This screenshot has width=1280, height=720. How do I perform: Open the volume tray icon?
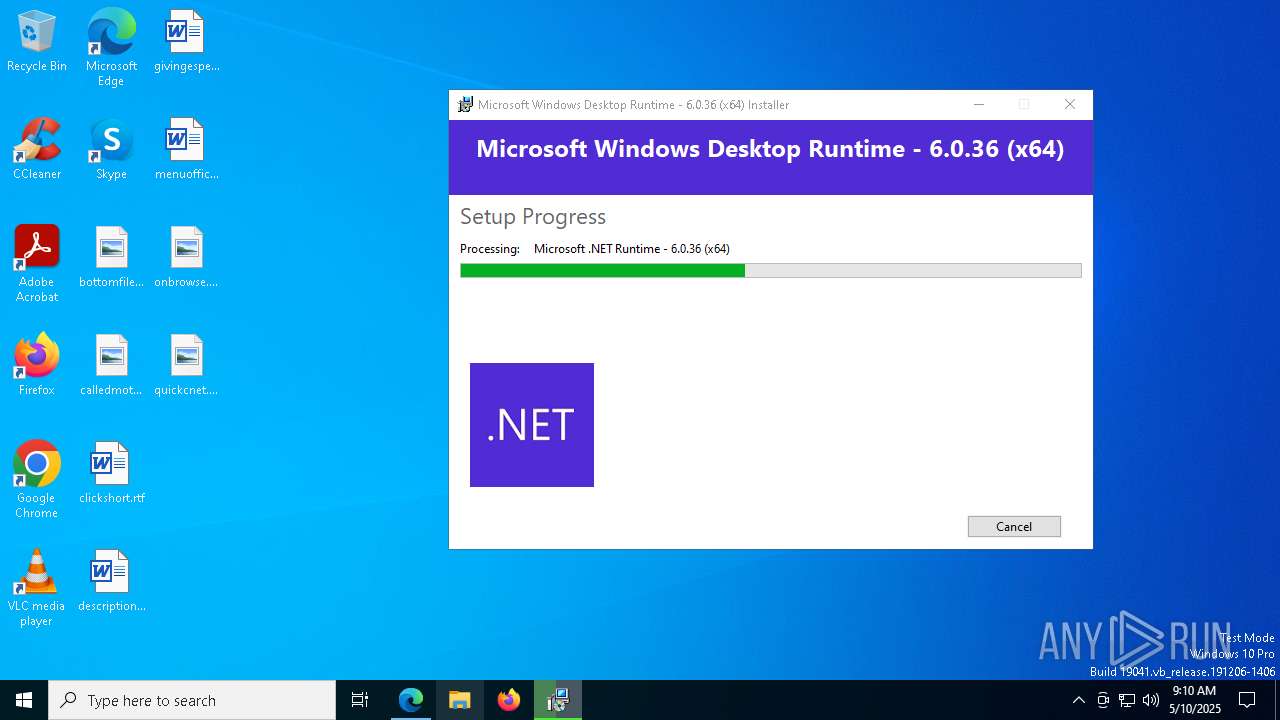point(1151,700)
